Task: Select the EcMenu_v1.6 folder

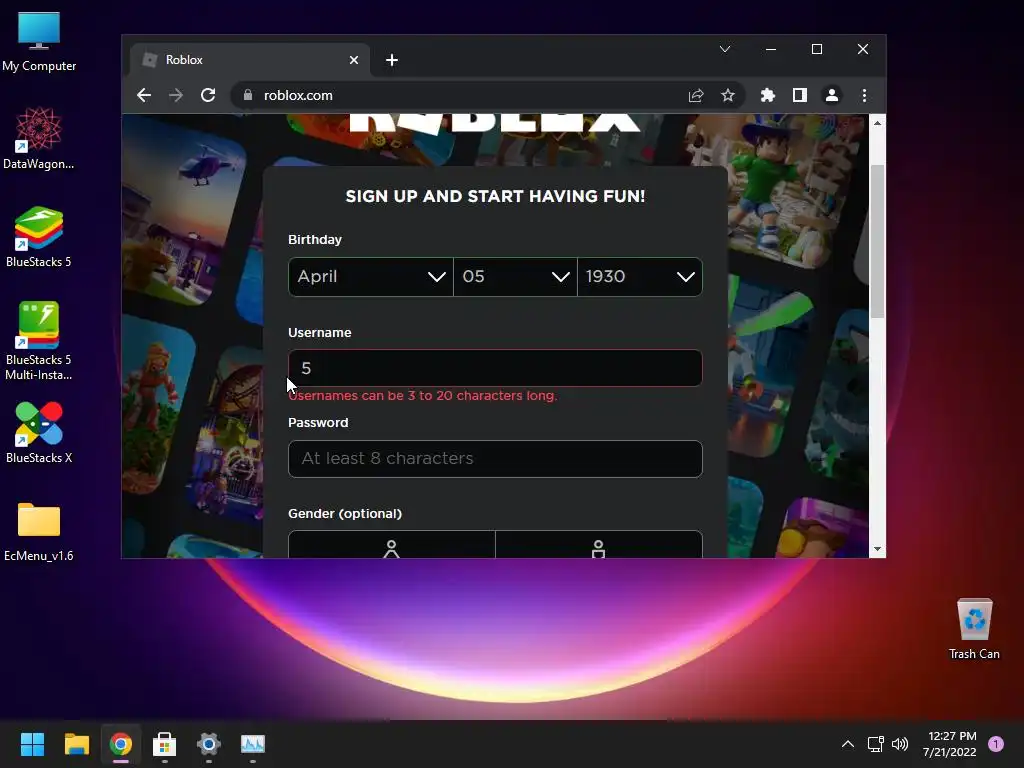Action: pyautogui.click(x=39, y=532)
